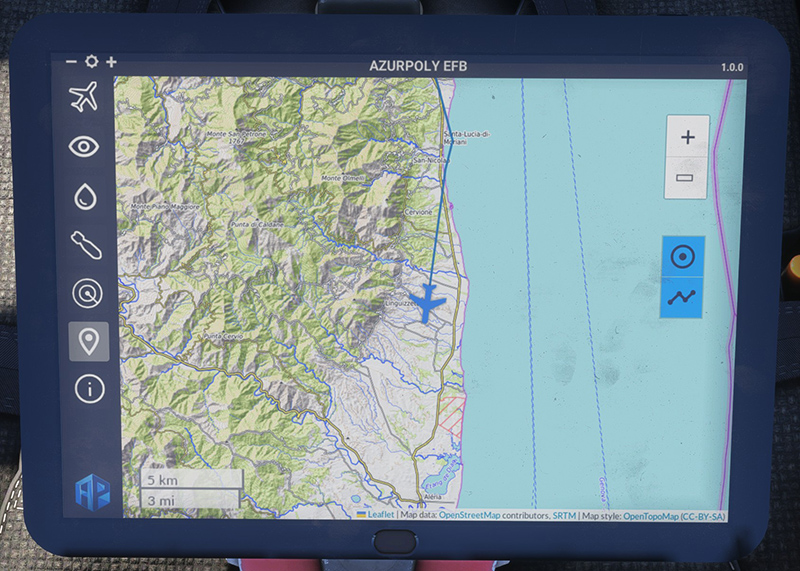
Task: Select the map pin location tab
Action: pyautogui.click(x=89, y=341)
